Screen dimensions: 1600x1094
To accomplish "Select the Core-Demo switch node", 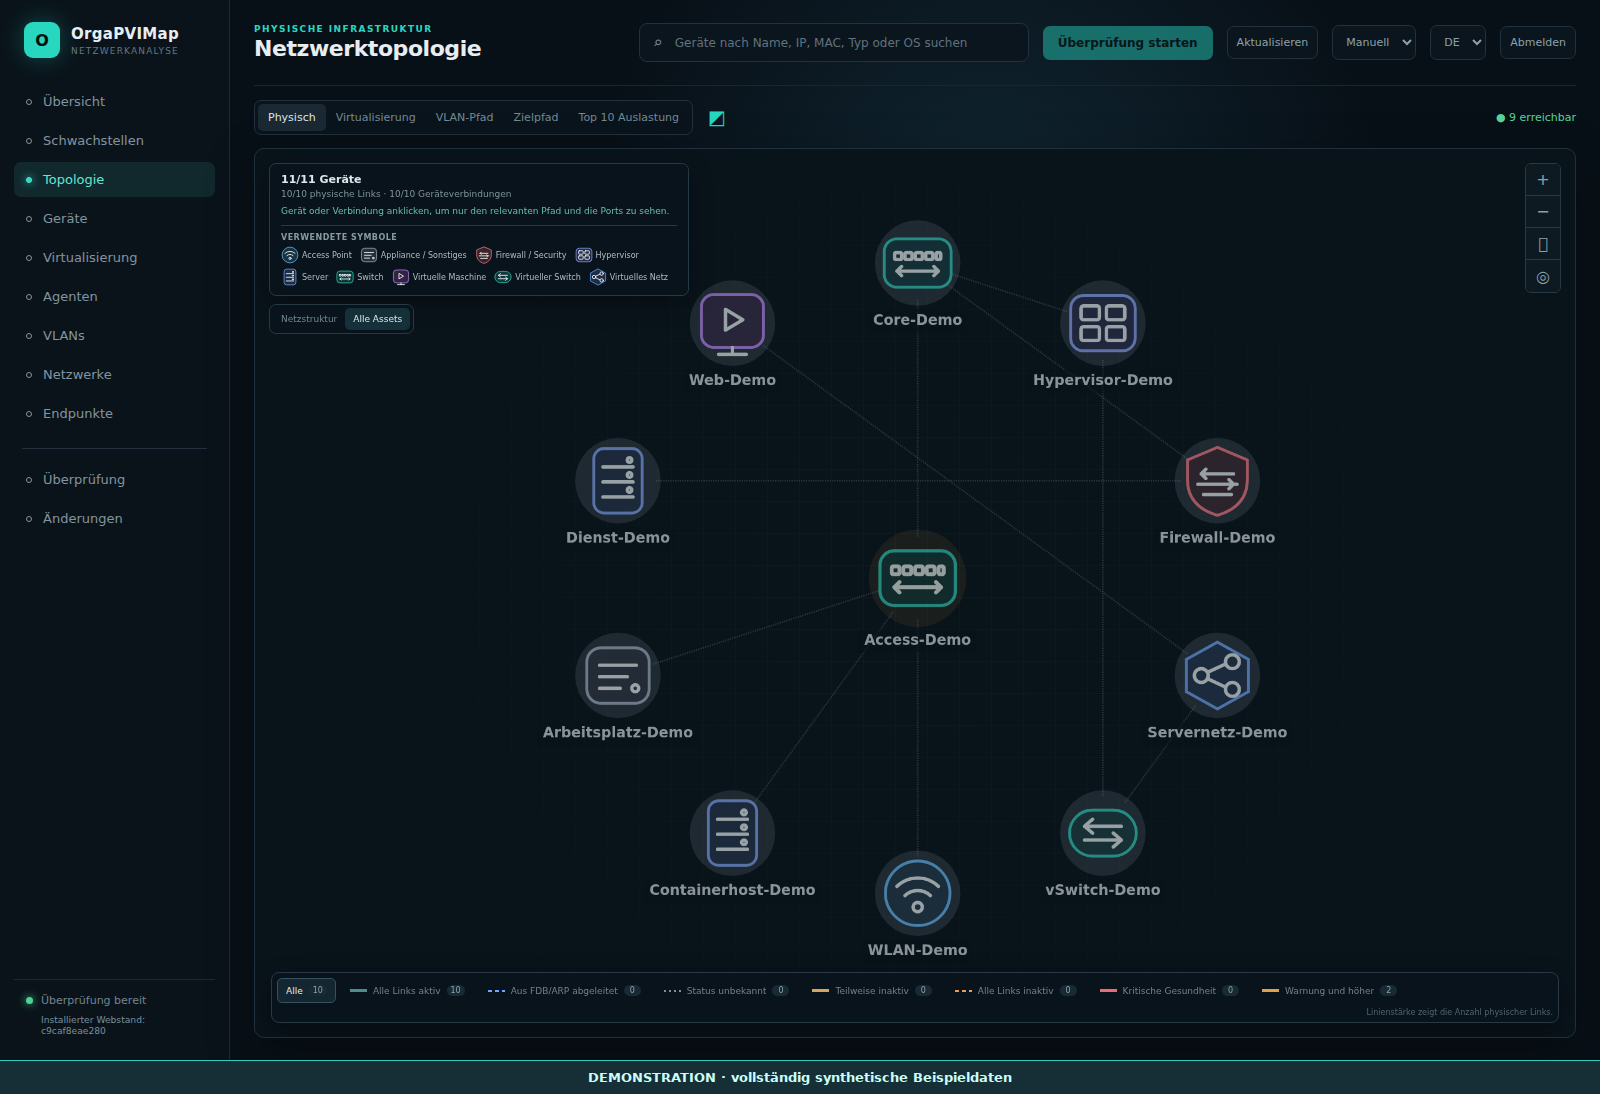I will click(x=917, y=263).
